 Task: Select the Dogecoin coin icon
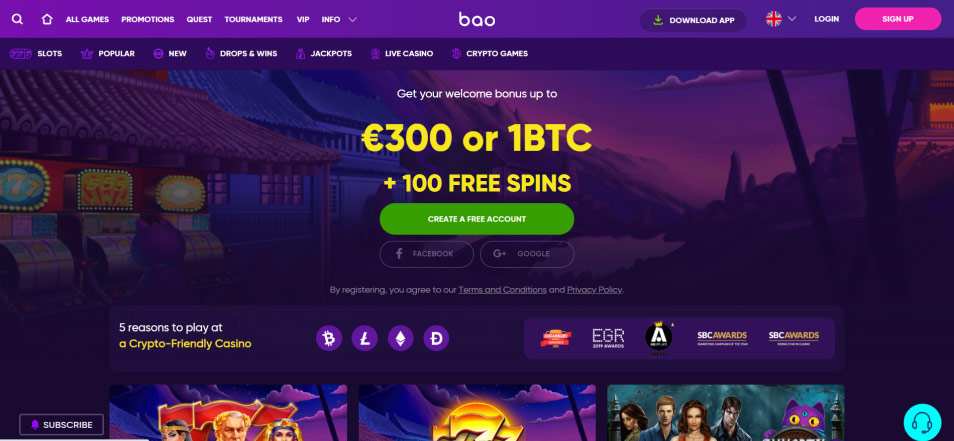(x=436, y=338)
